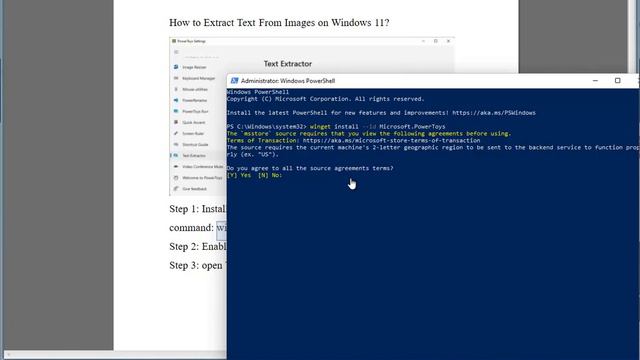
Task: Click the '[Y] Yes' option text
Action: point(239,175)
